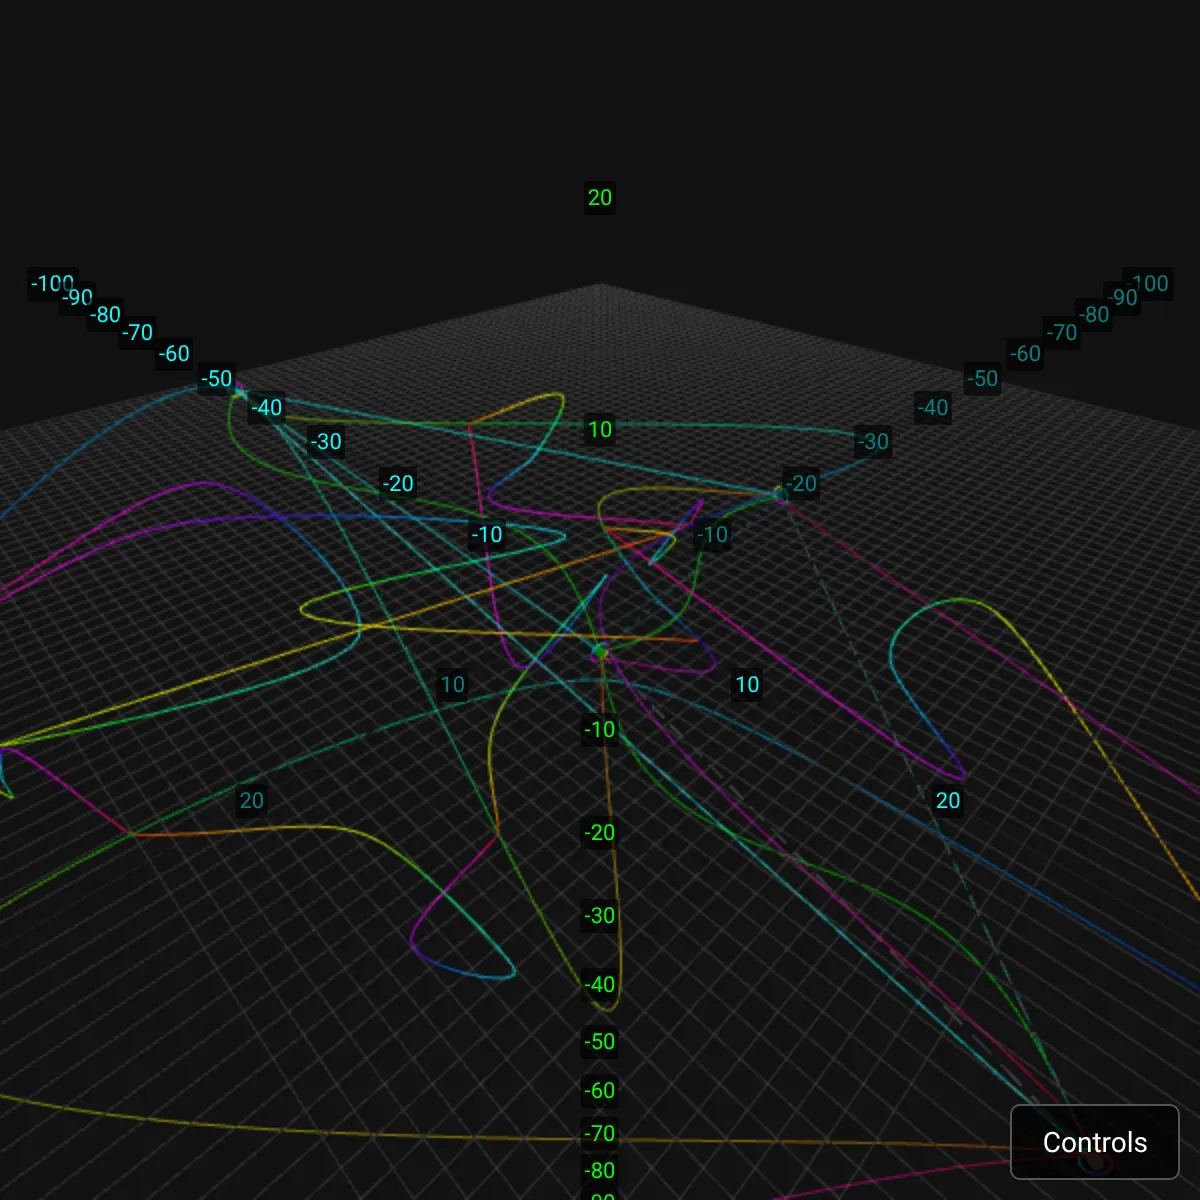Click the green 20 axis label
The width and height of the screenshot is (1200, 1200).
[x=600, y=198]
